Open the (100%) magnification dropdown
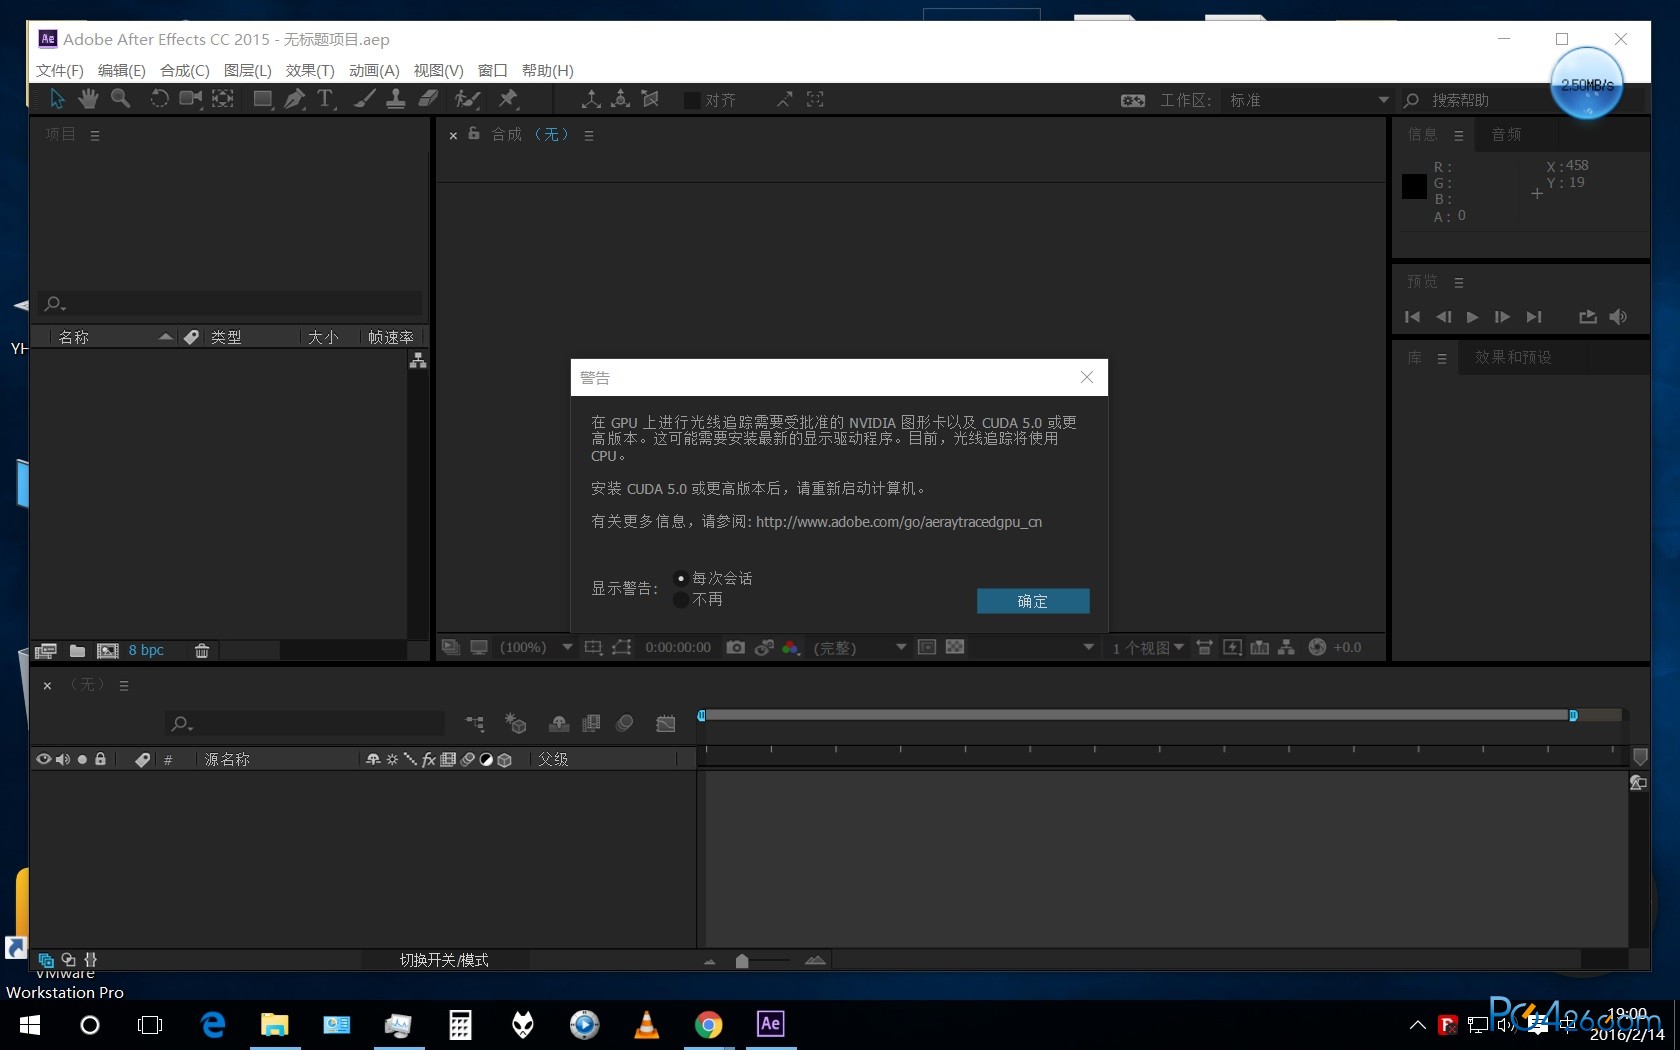This screenshot has width=1680, height=1050. pyautogui.click(x=535, y=647)
